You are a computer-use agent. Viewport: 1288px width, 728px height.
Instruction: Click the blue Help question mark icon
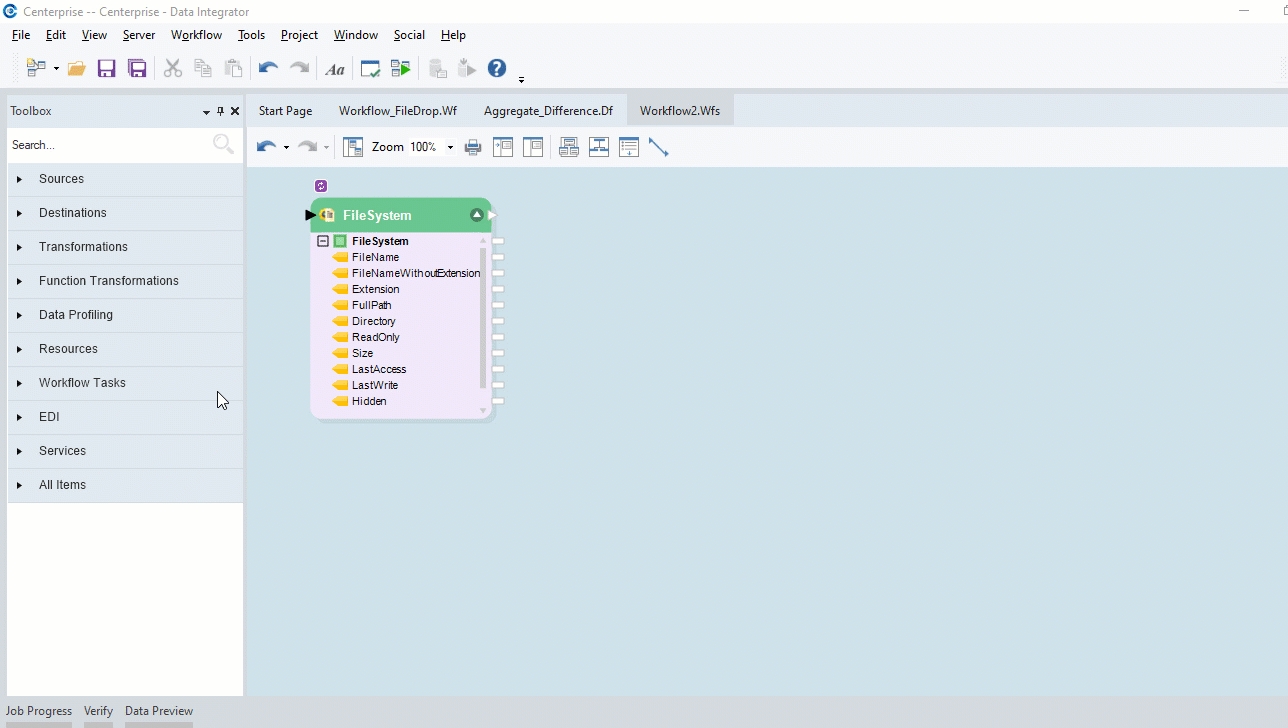[496, 68]
